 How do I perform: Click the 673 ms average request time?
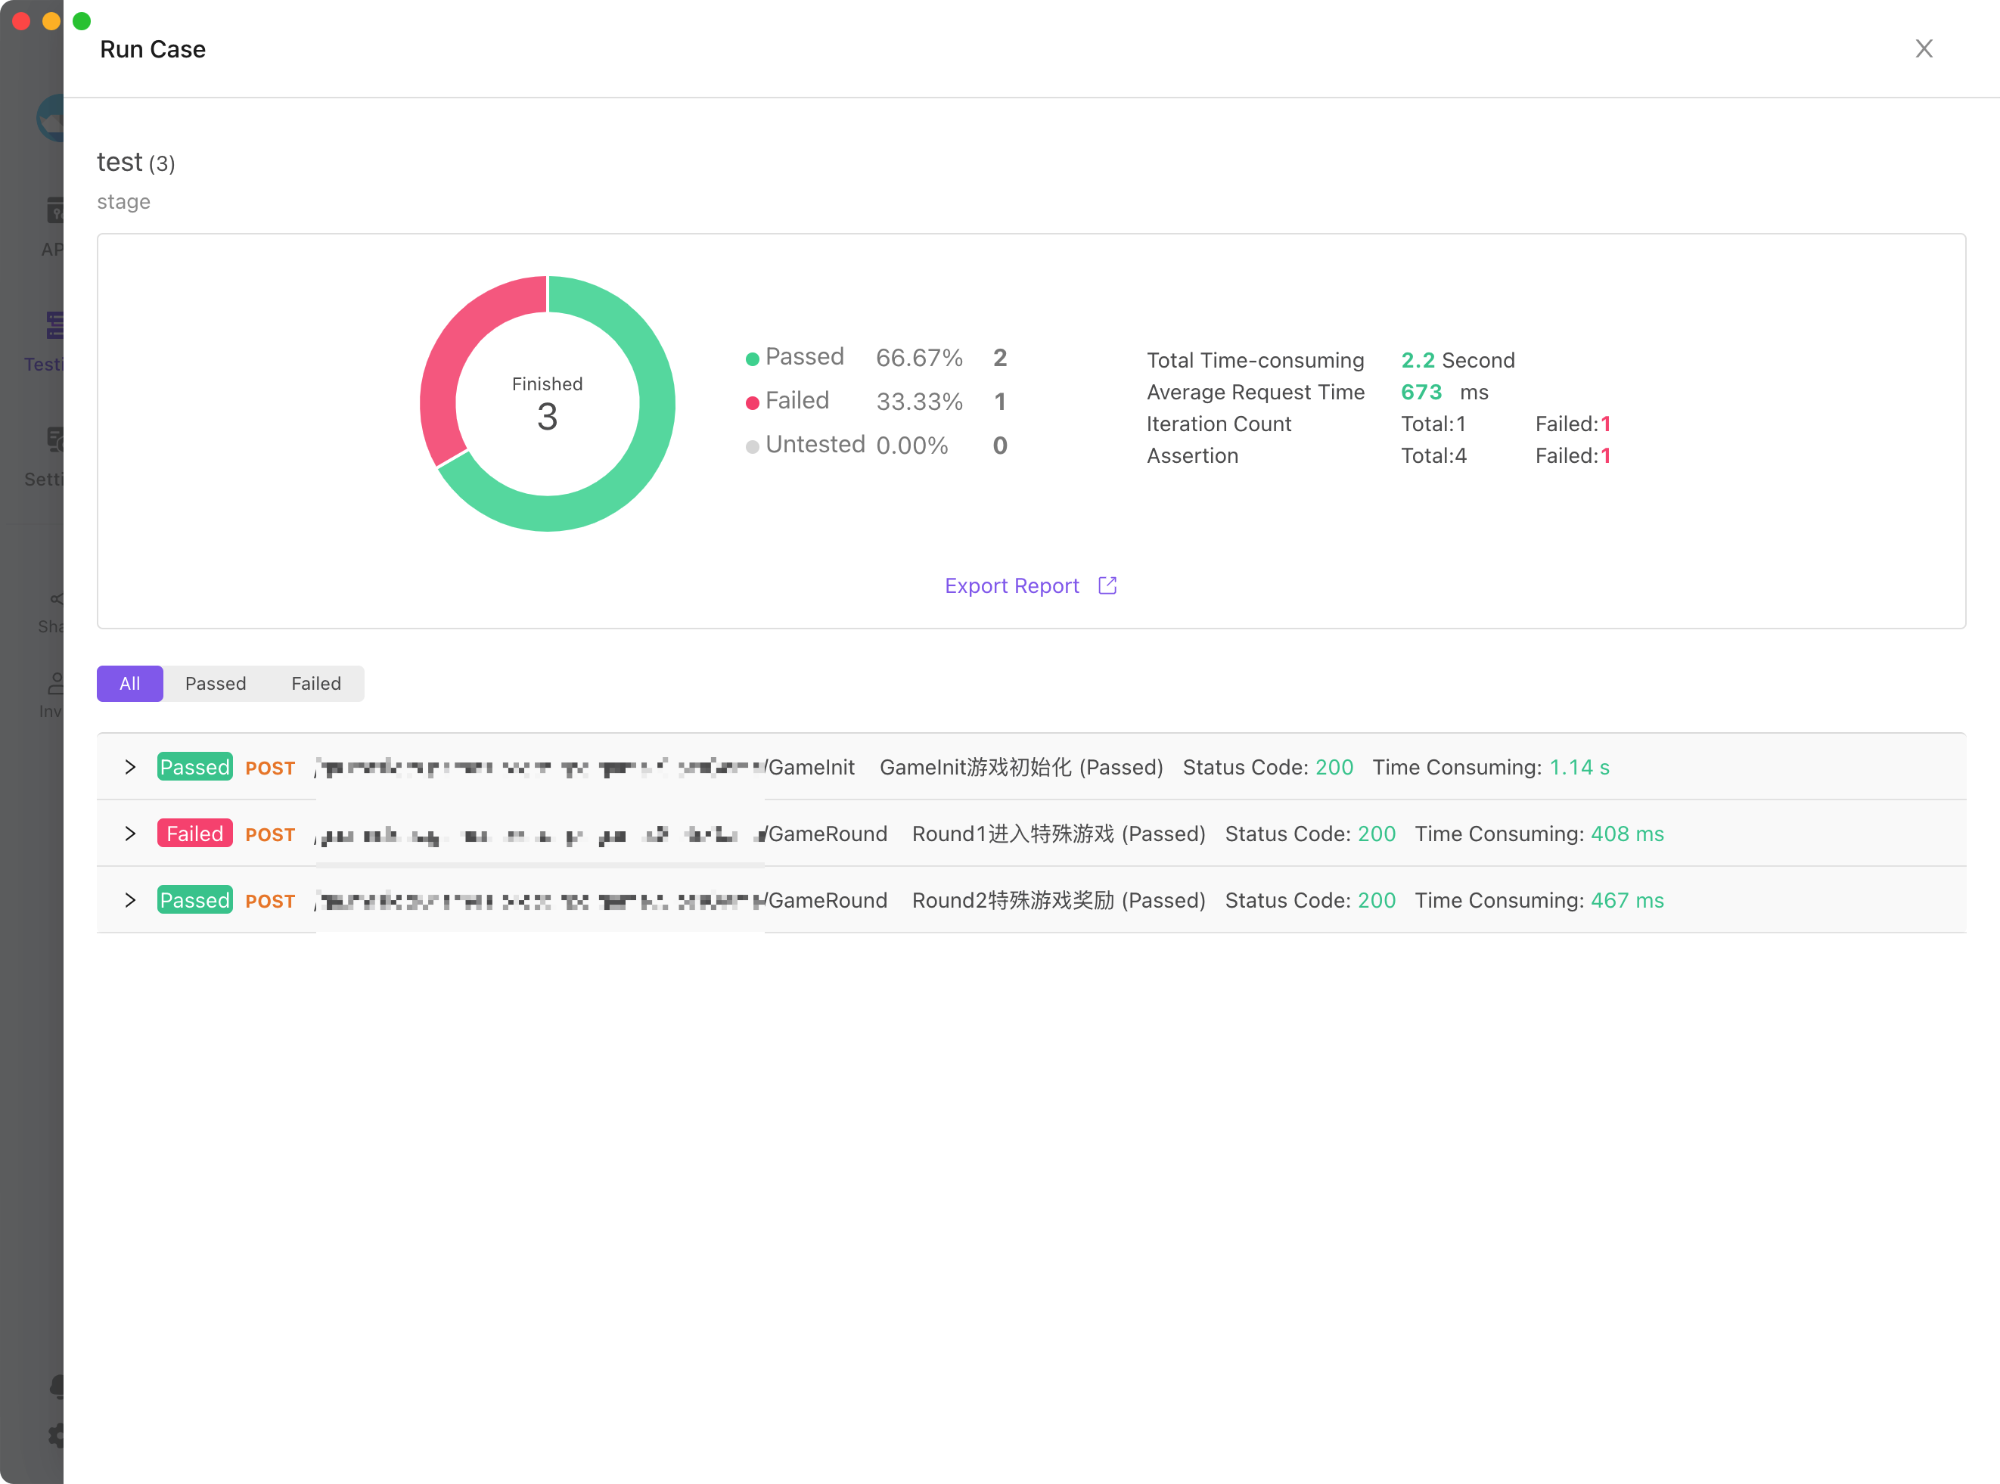pyautogui.click(x=1444, y=392)
